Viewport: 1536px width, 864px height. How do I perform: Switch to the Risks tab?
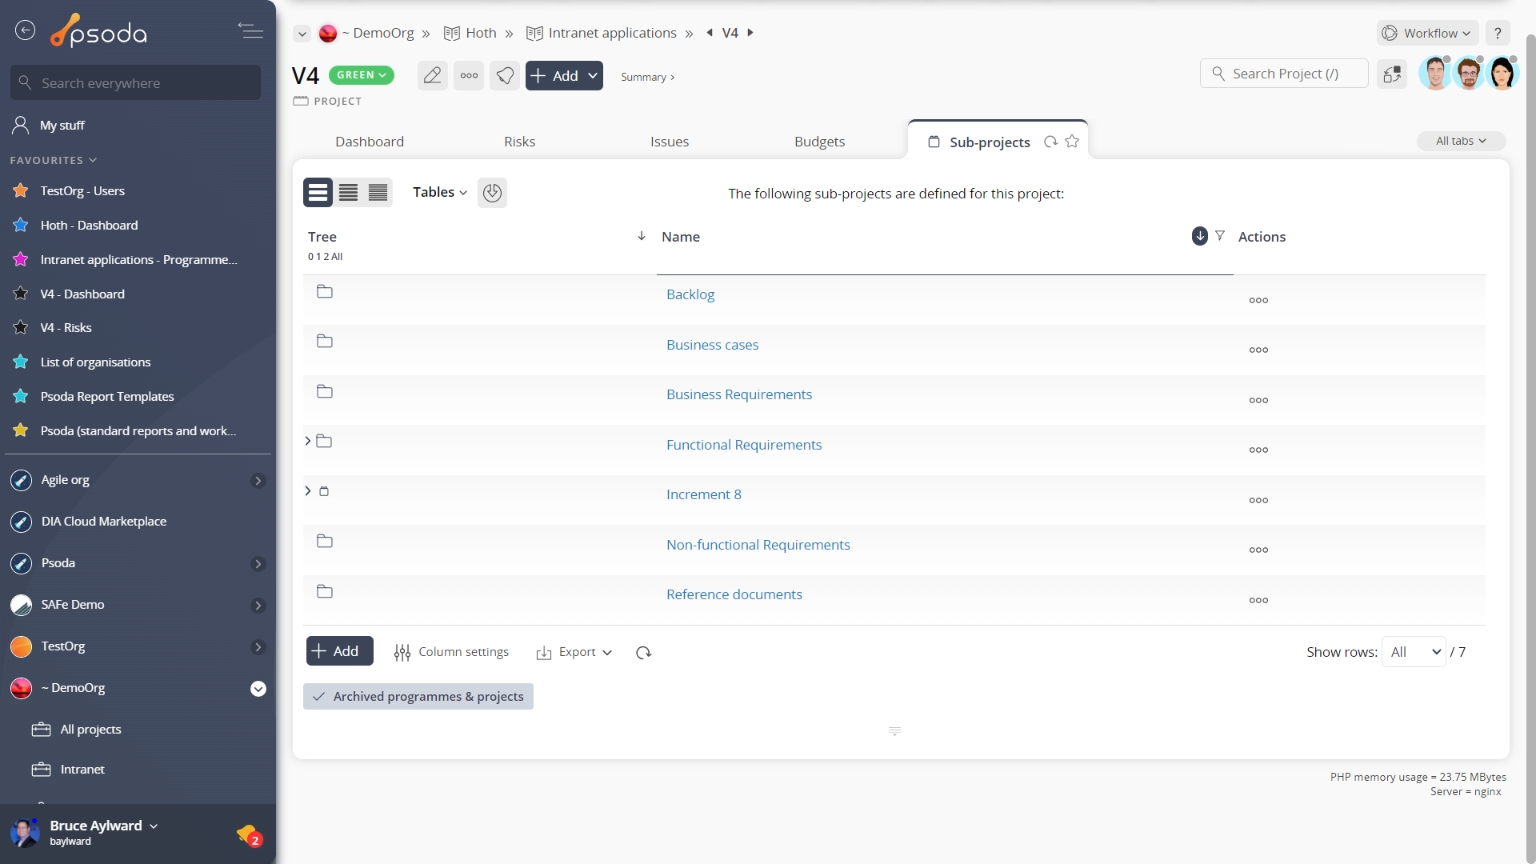coord(520,141)
